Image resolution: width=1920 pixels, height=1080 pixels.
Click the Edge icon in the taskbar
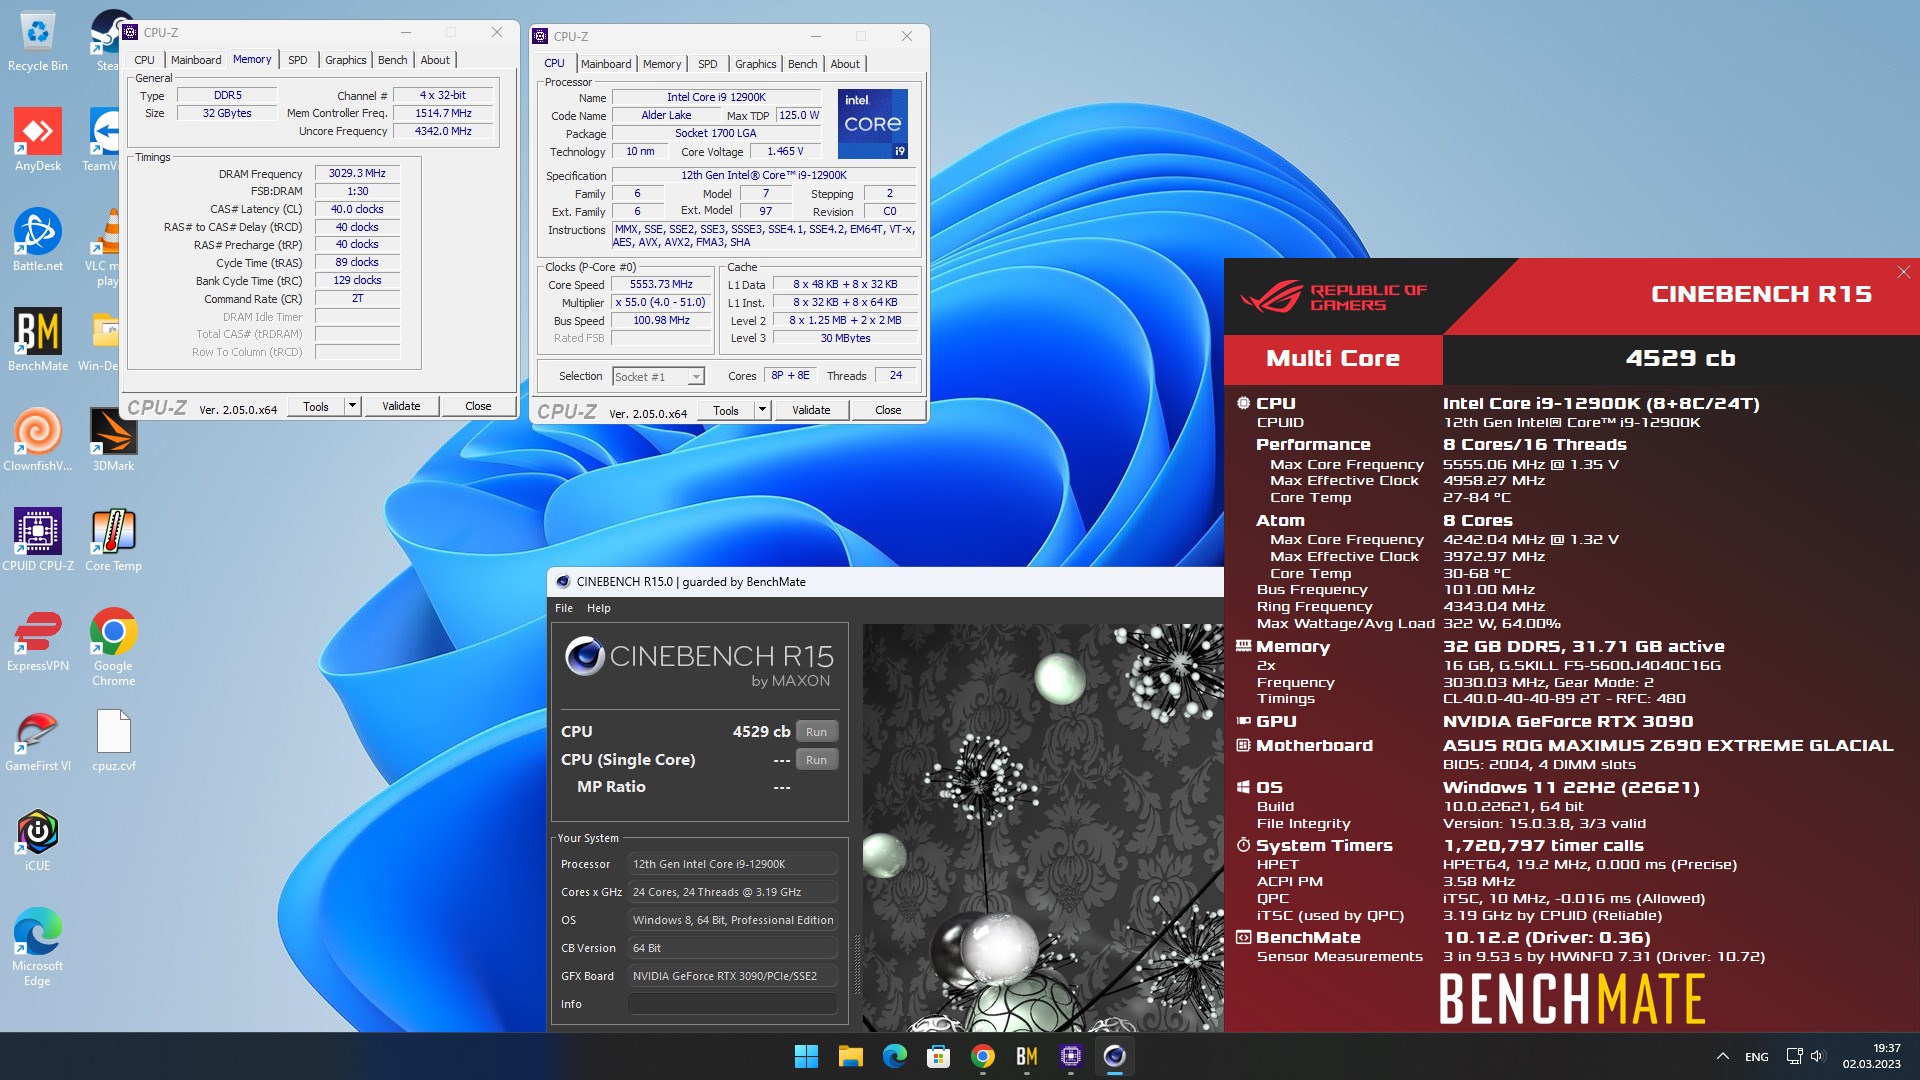[x=894, y=1056]
